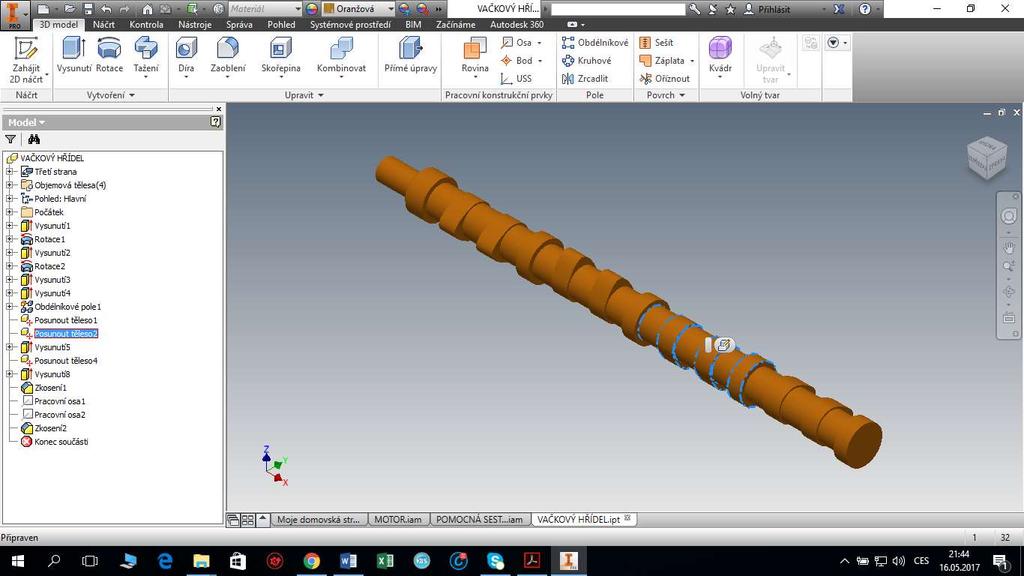Choose the Díra hole tool
1024x576 pixels.
point(186,57)
